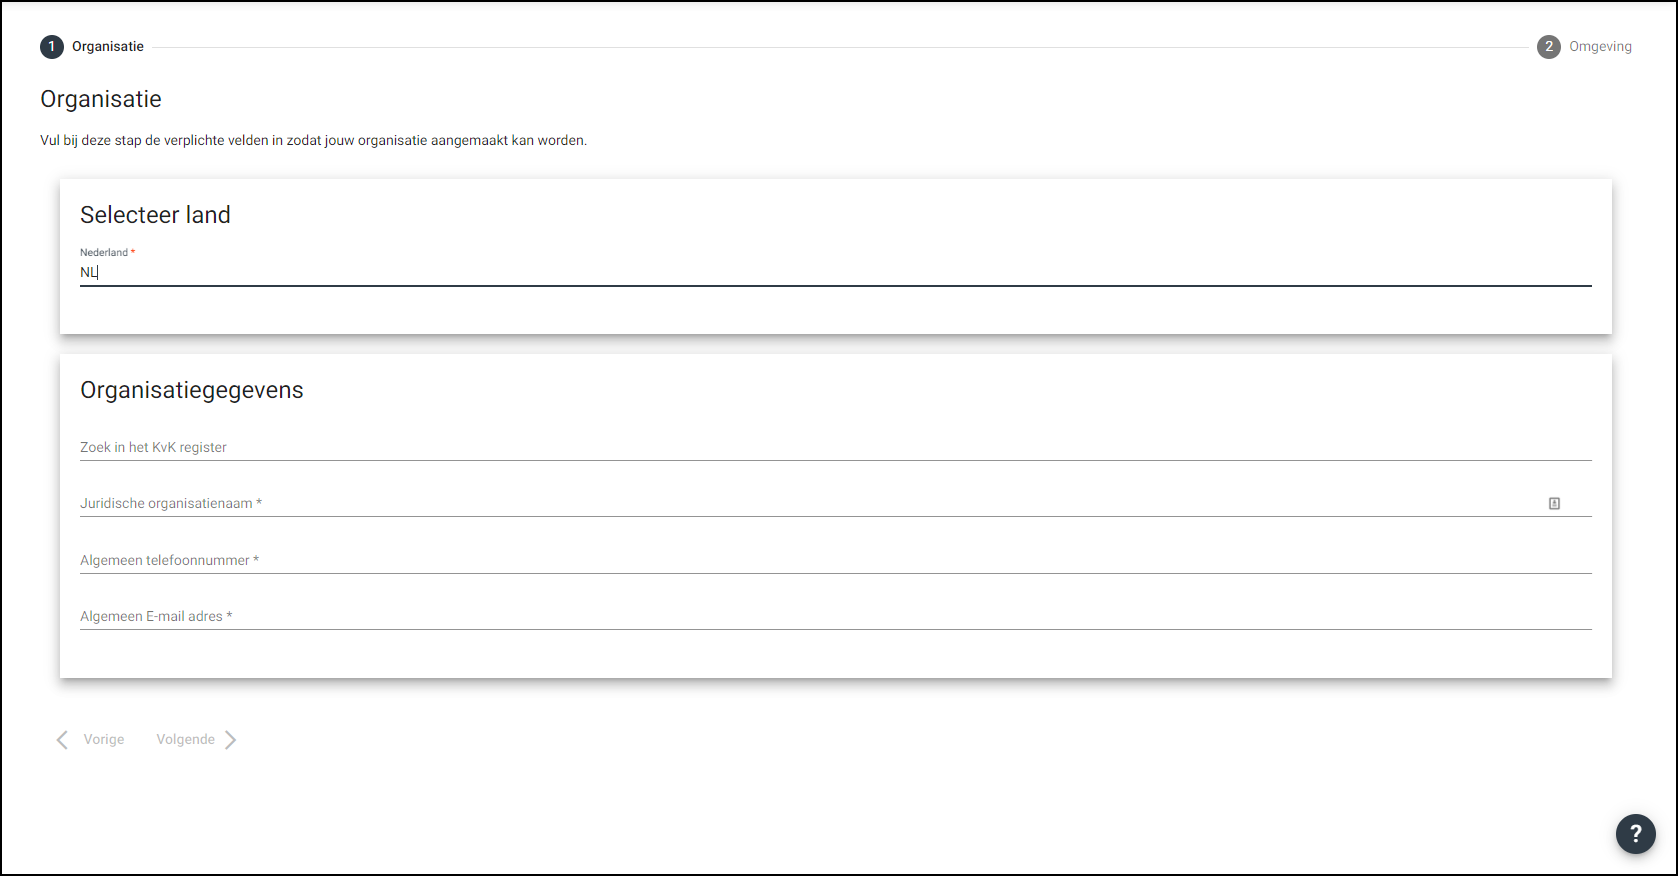Click the Organisatiegegevens section heading
This screenshot has width=1678, height=876.
click(x=191, y=390)
